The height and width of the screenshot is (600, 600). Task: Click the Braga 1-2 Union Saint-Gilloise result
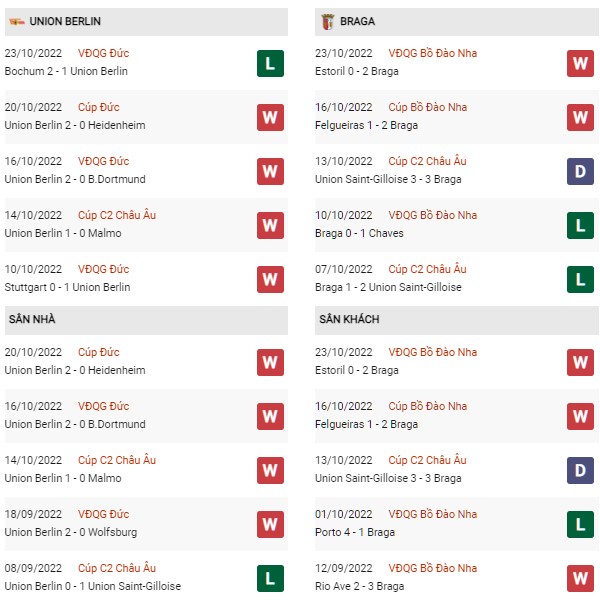[x=388, y=287]
